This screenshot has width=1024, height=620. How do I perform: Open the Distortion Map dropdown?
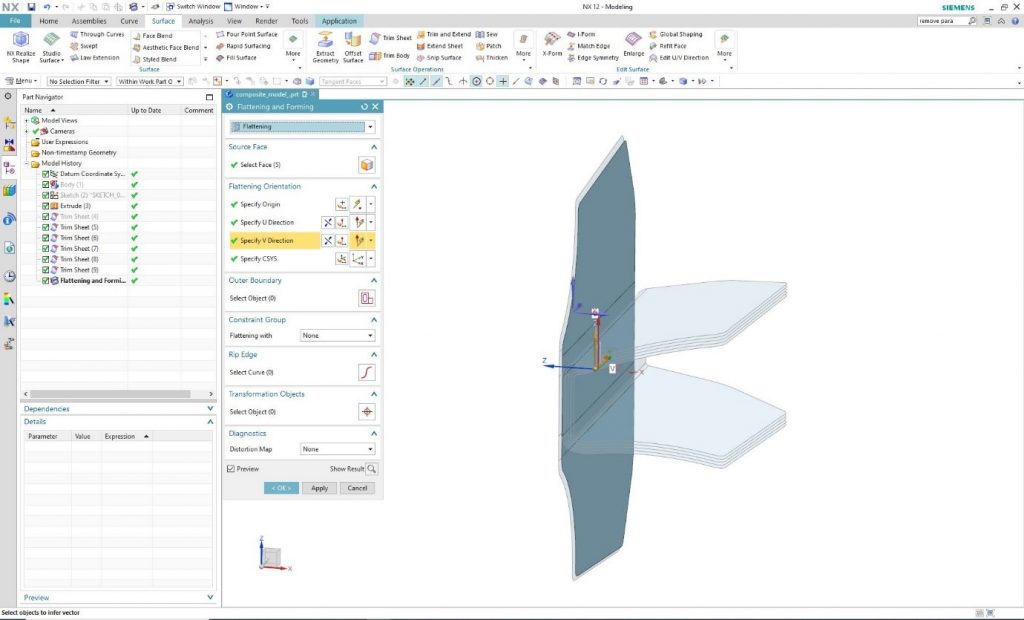(337, 449)
